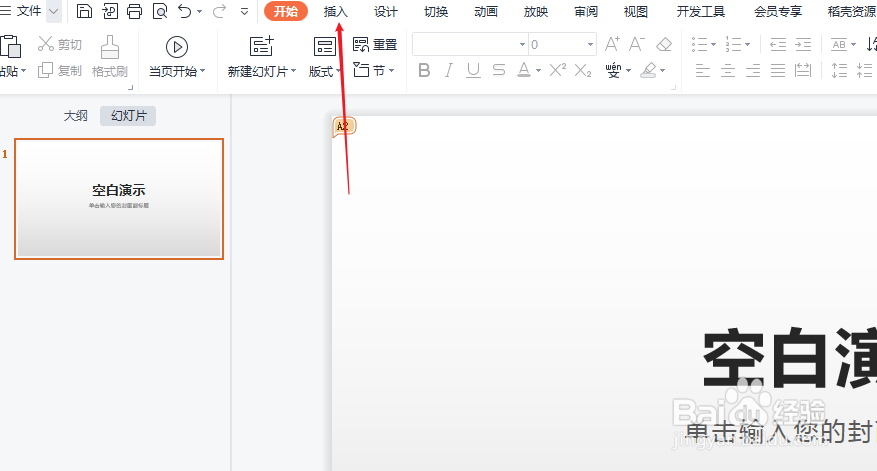Viewport: 877px width, 471px height.
Task: Click the clear formatting eraser icon
Action: point(664,44)
